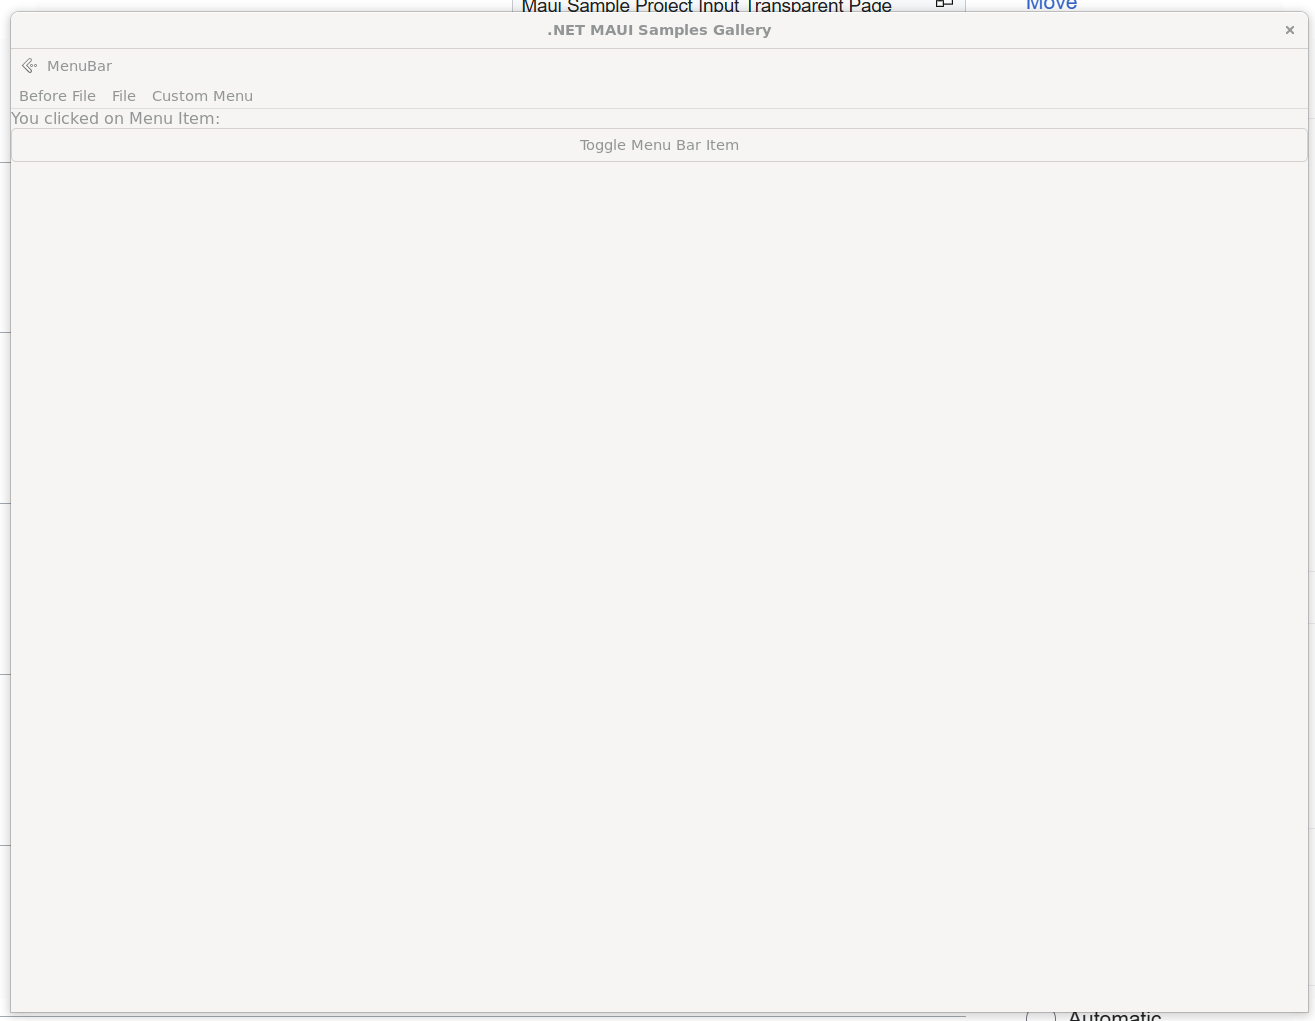1315x1021 pixels.
Task: Click the back arrow beside MenuBar
Action: [29, 66]
